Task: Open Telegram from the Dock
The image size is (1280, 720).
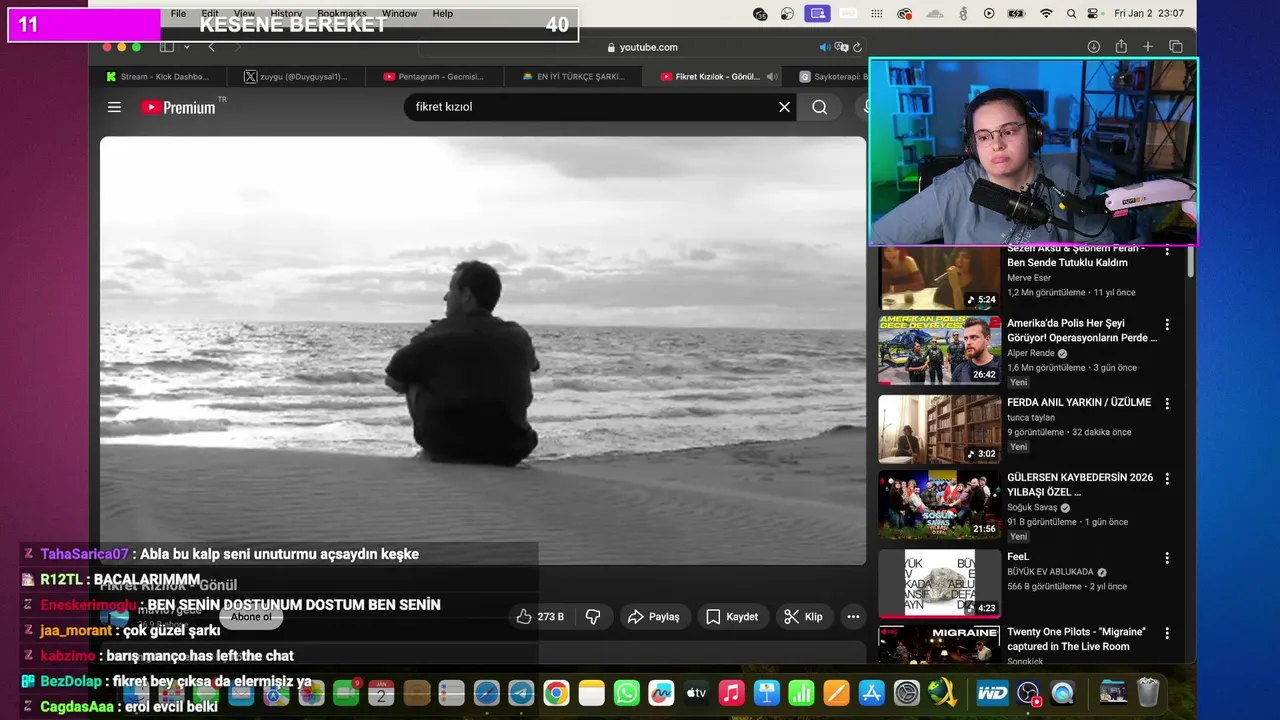Action: click(x=521, y=693)
